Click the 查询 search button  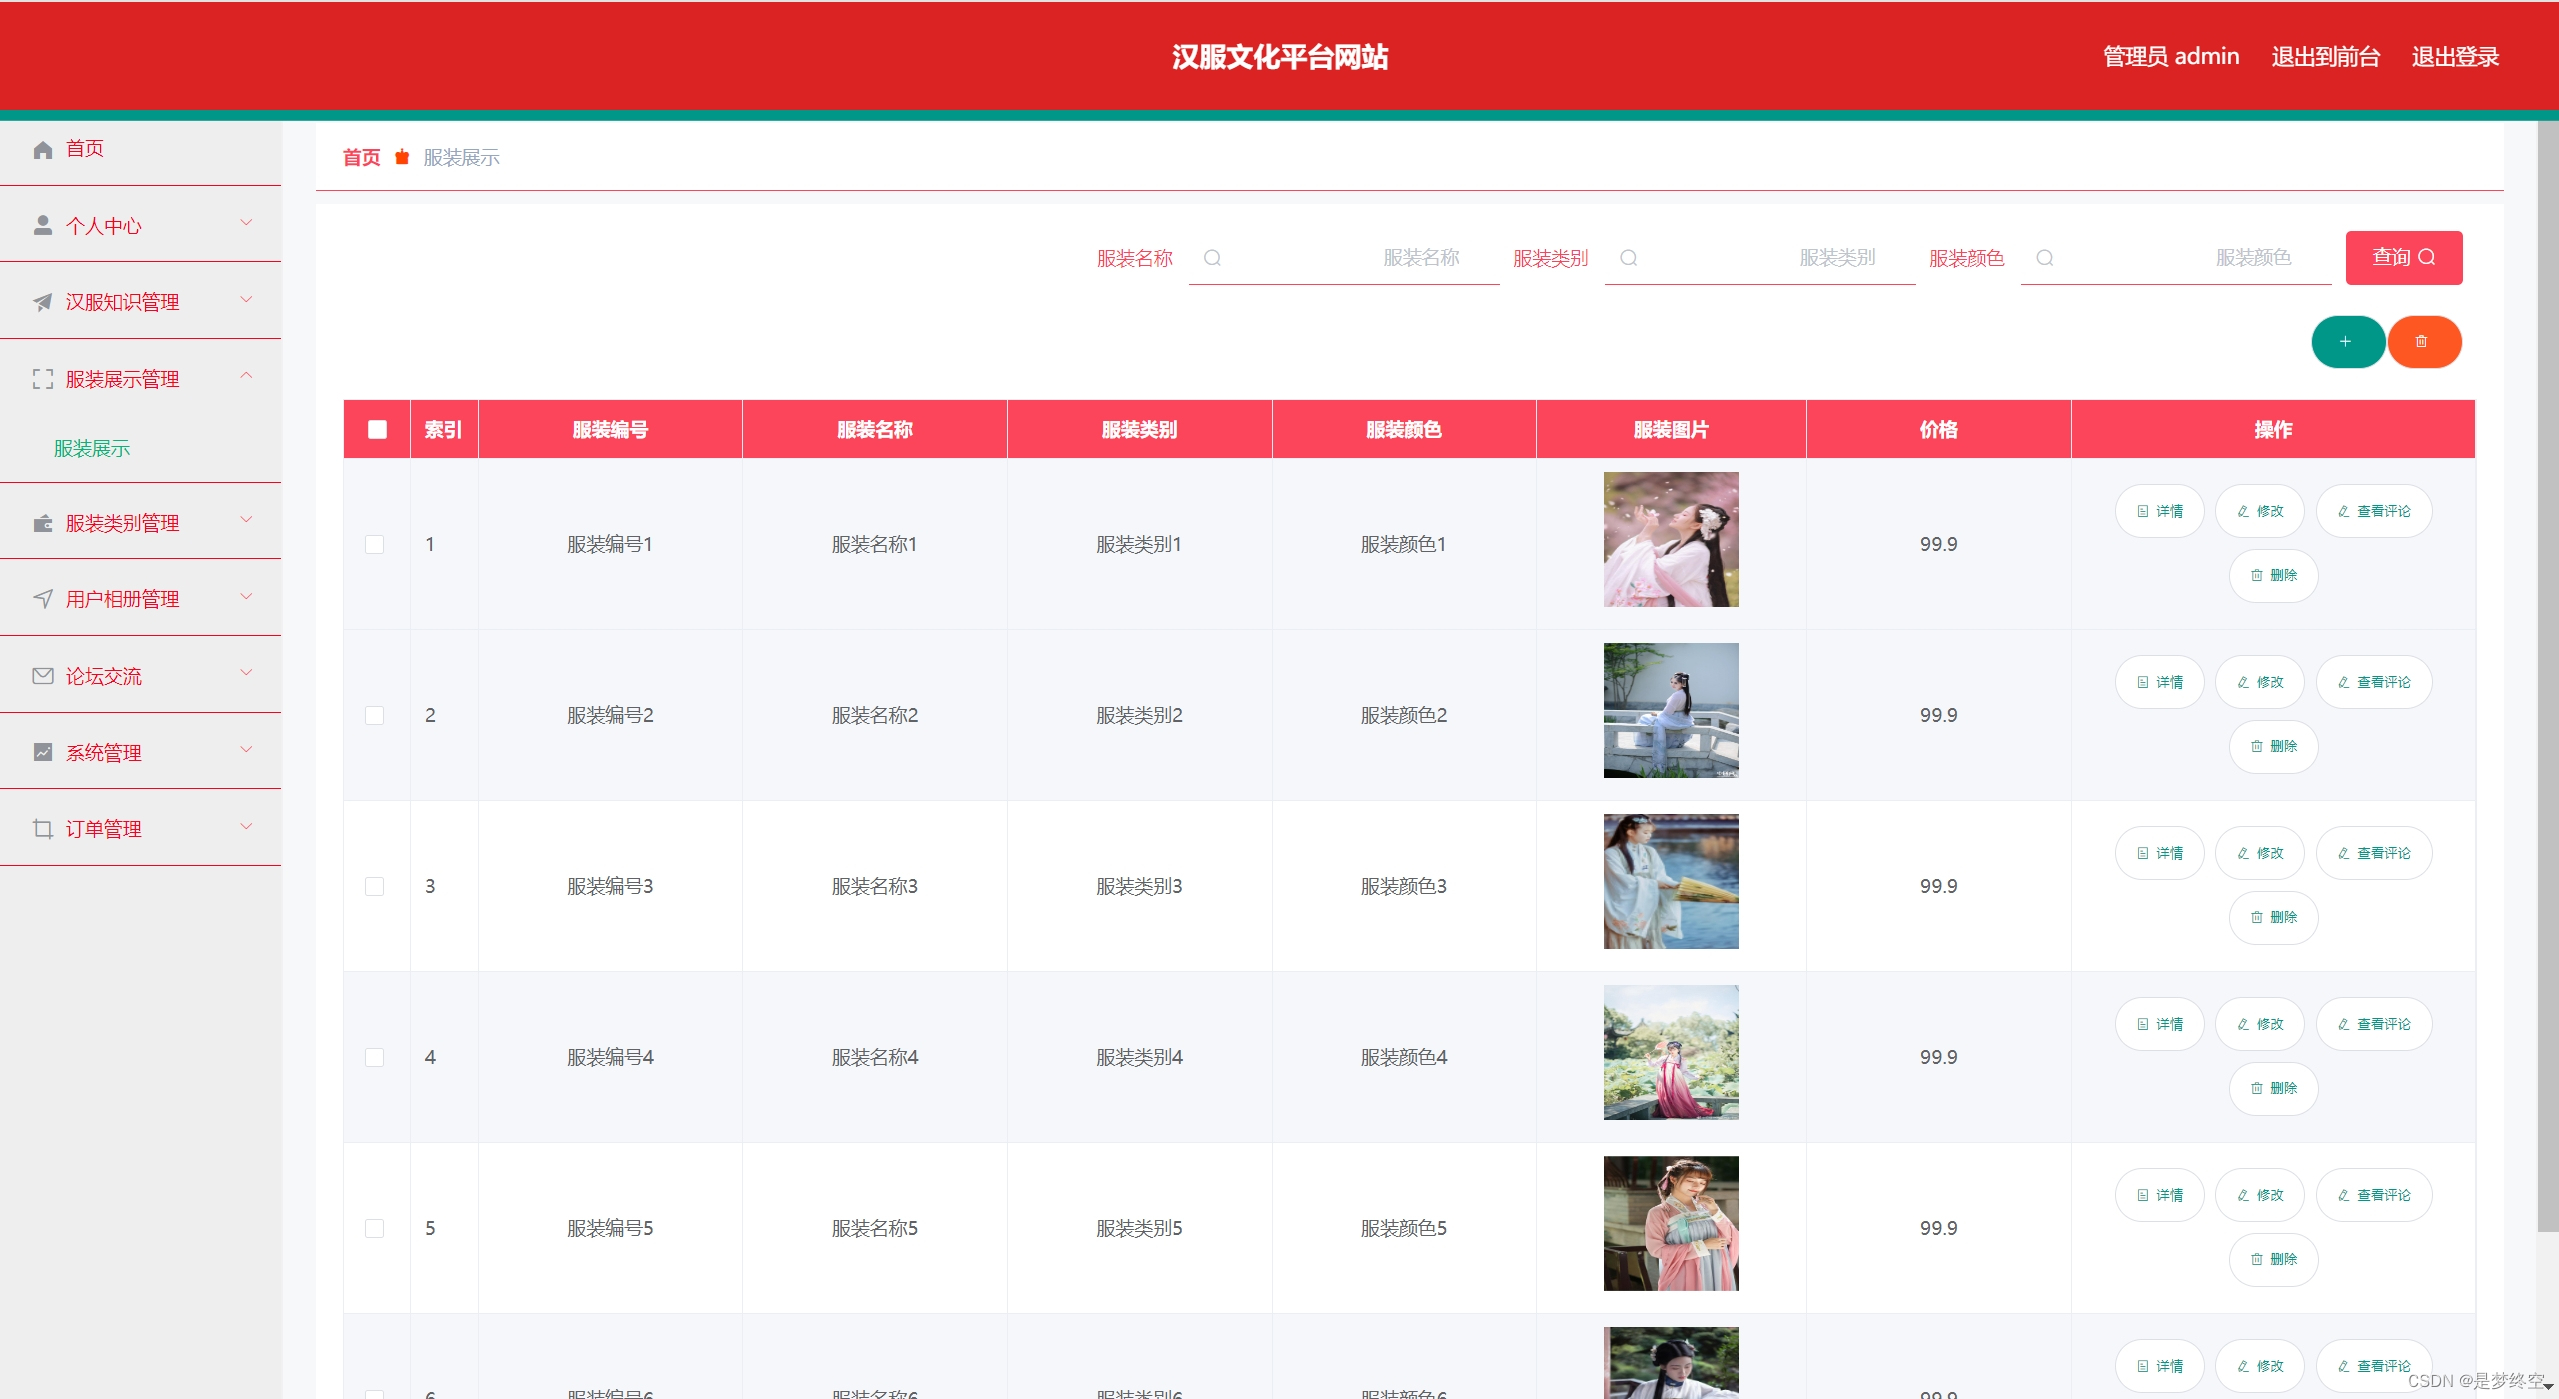(2403, 258)
